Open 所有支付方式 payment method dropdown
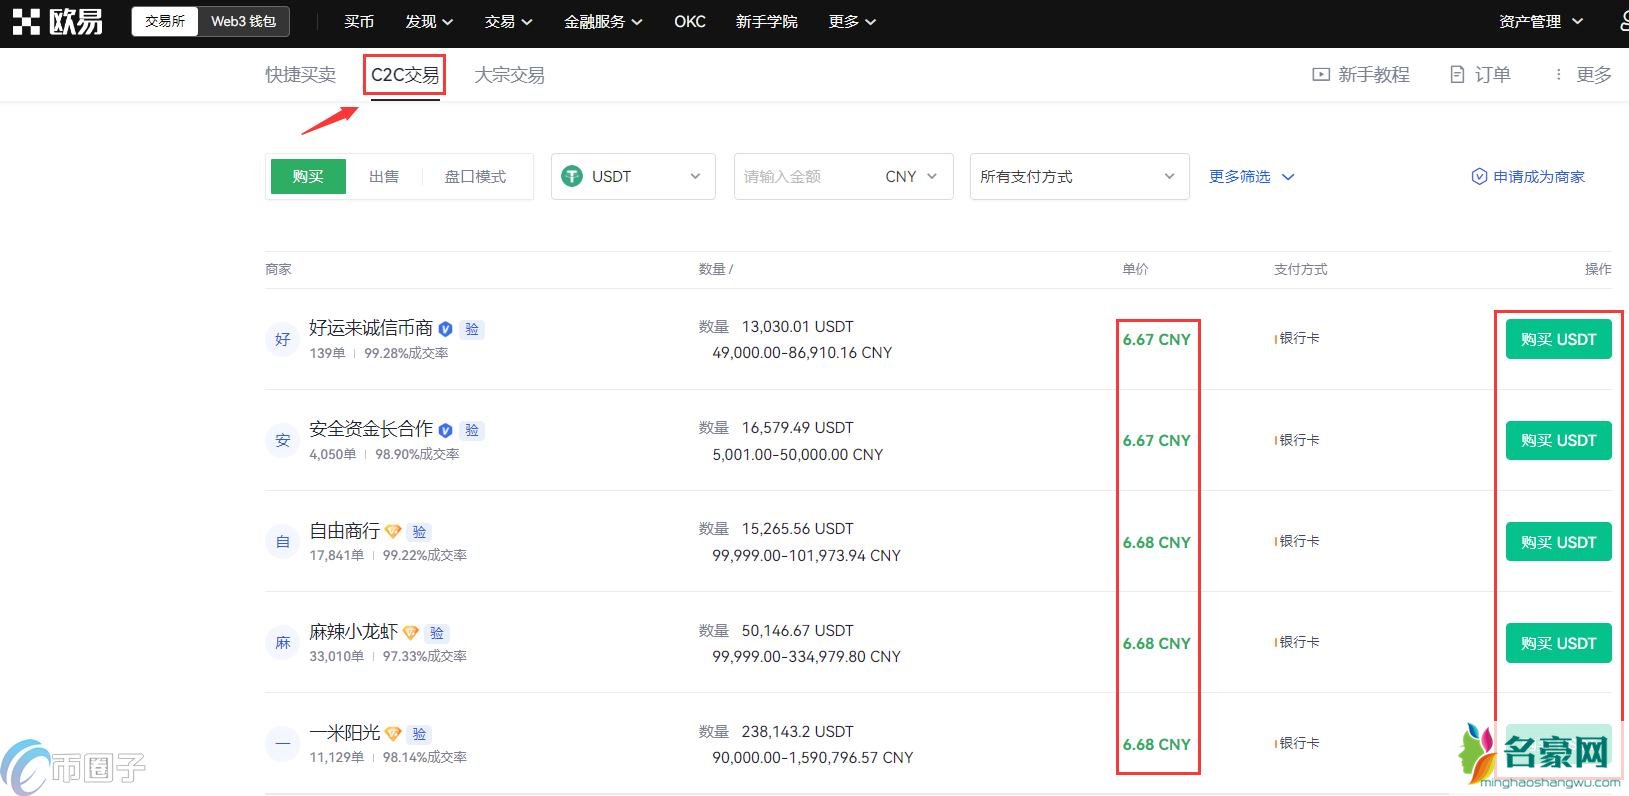This screenshot has width=1629, height=796. click(x=1079, y=176)
